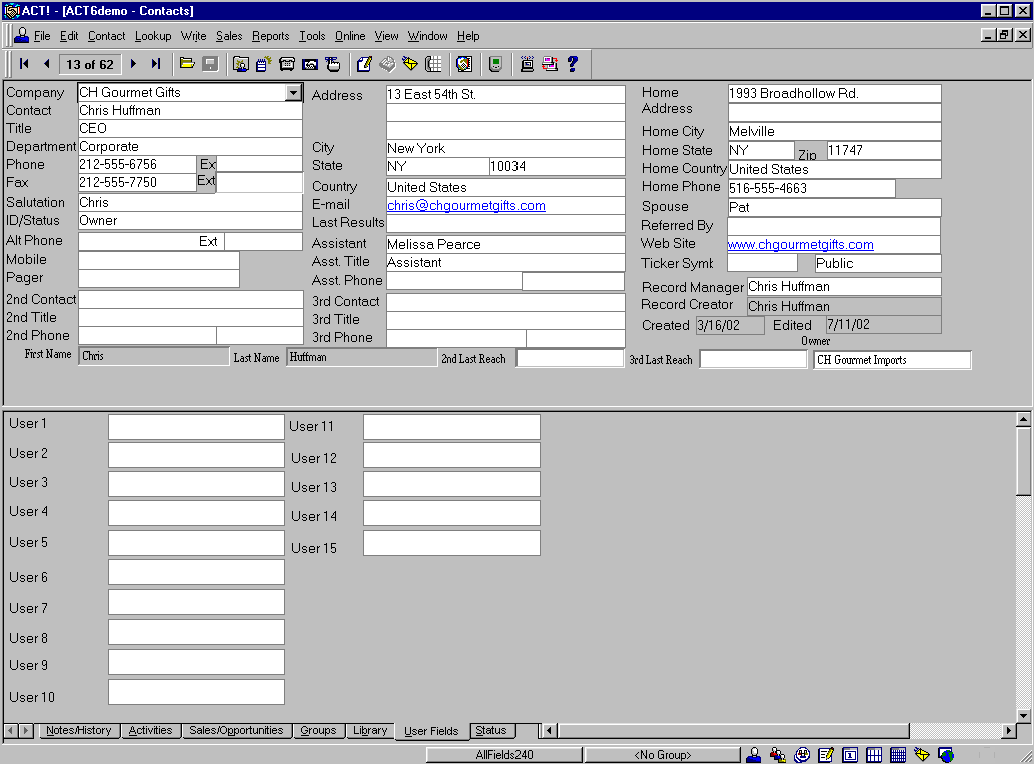The width and height of the screenshot is (1034, 764).
Task: Go to the first contact record
Action: pos(24,64)
